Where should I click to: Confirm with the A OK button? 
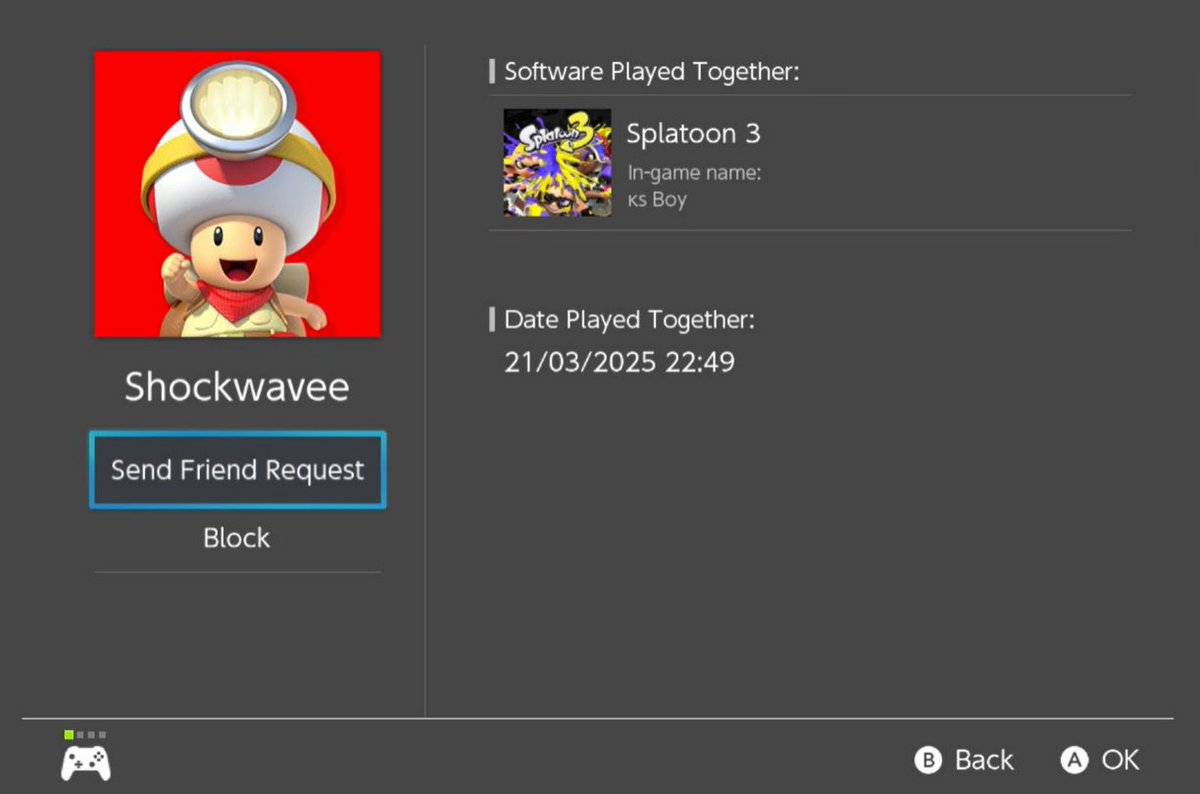(x=1100, y=760)
